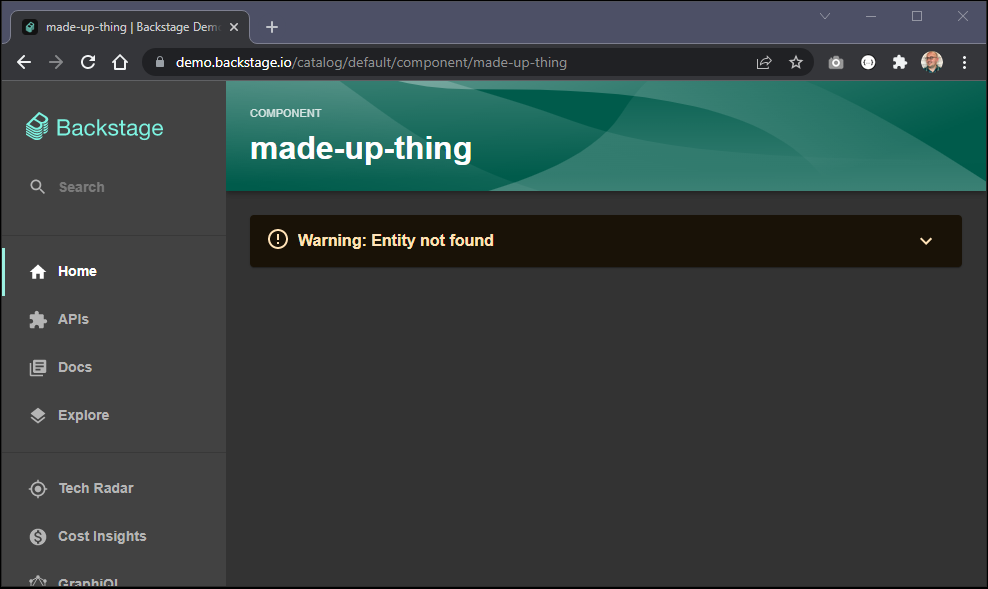Viewport: 988px width, 589px height.
Task: Click the Home house icon
Action: pos(38,272)
